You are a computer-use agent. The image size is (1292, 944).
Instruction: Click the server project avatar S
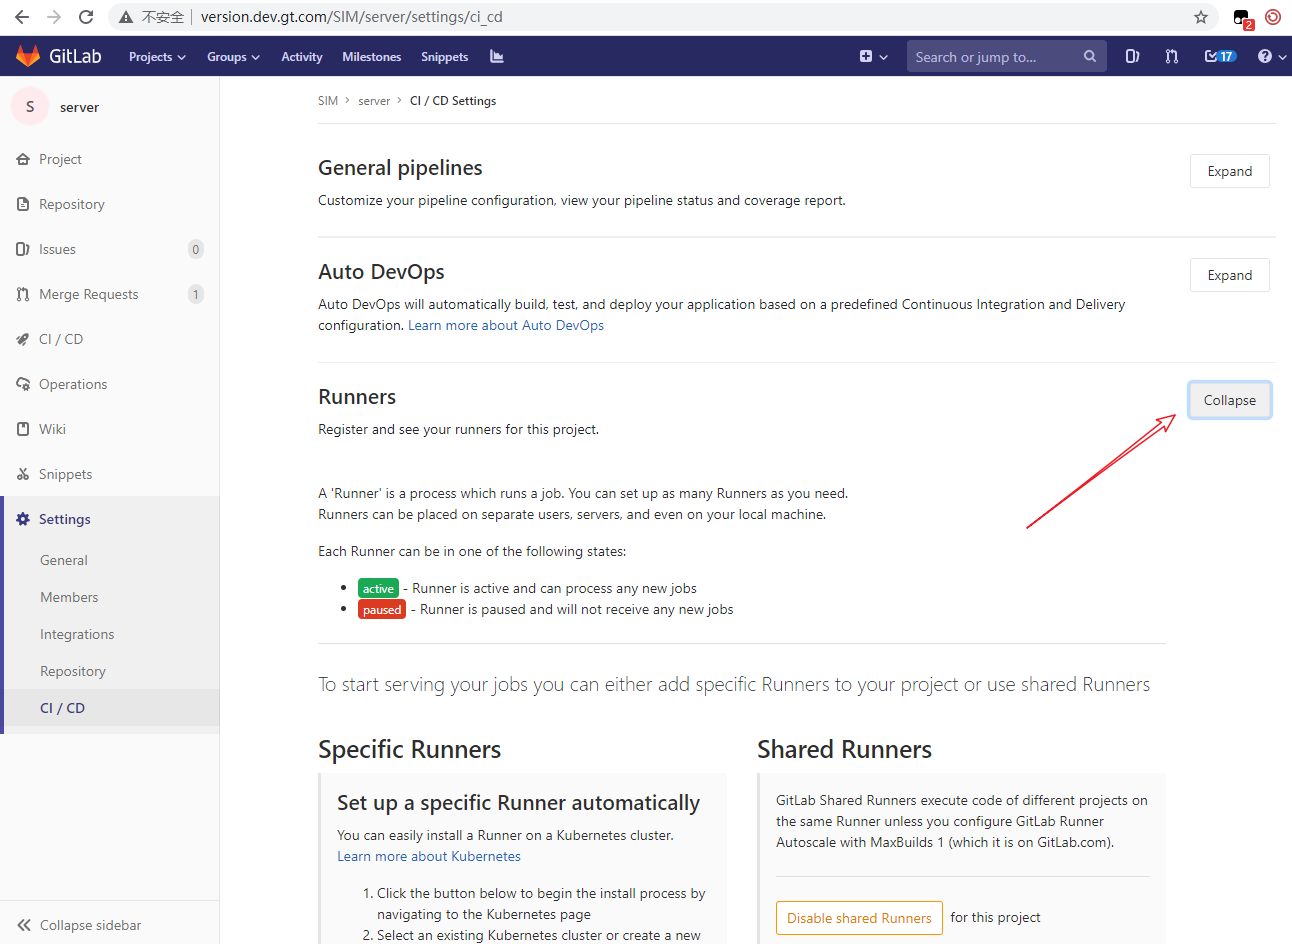30,106
